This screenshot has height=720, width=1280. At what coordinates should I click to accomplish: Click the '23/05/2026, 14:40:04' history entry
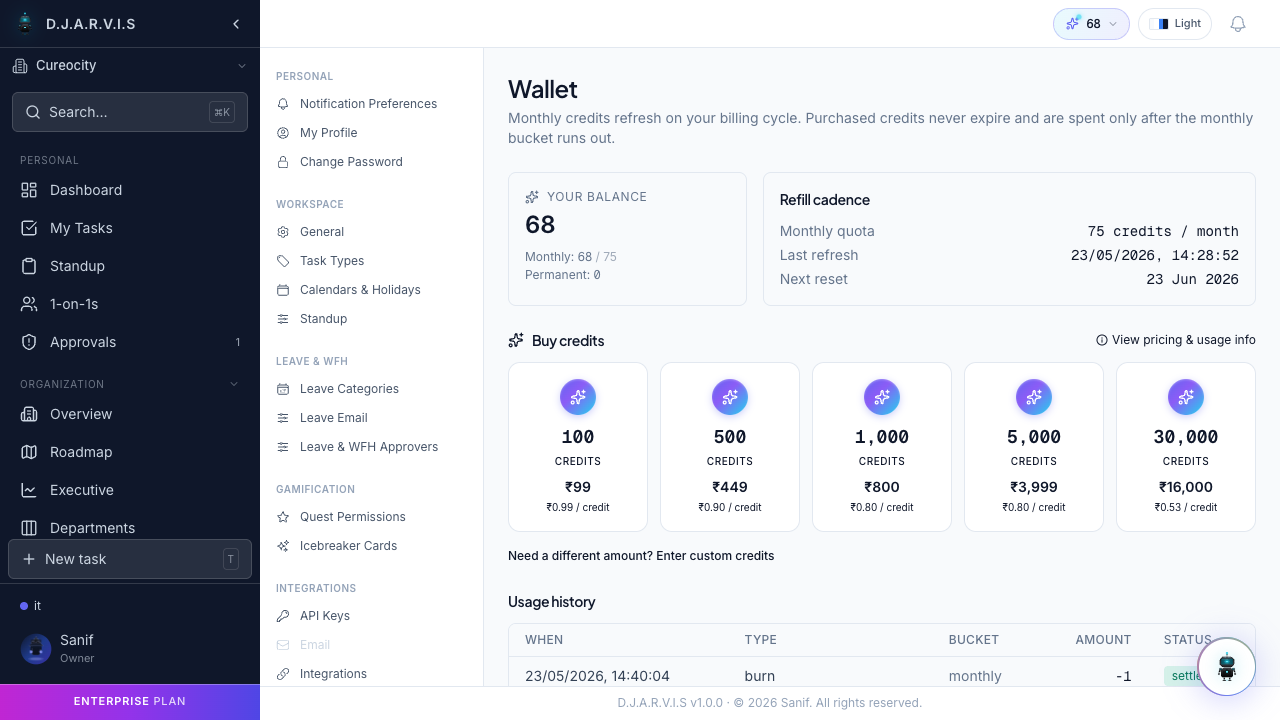coord(597,676)
